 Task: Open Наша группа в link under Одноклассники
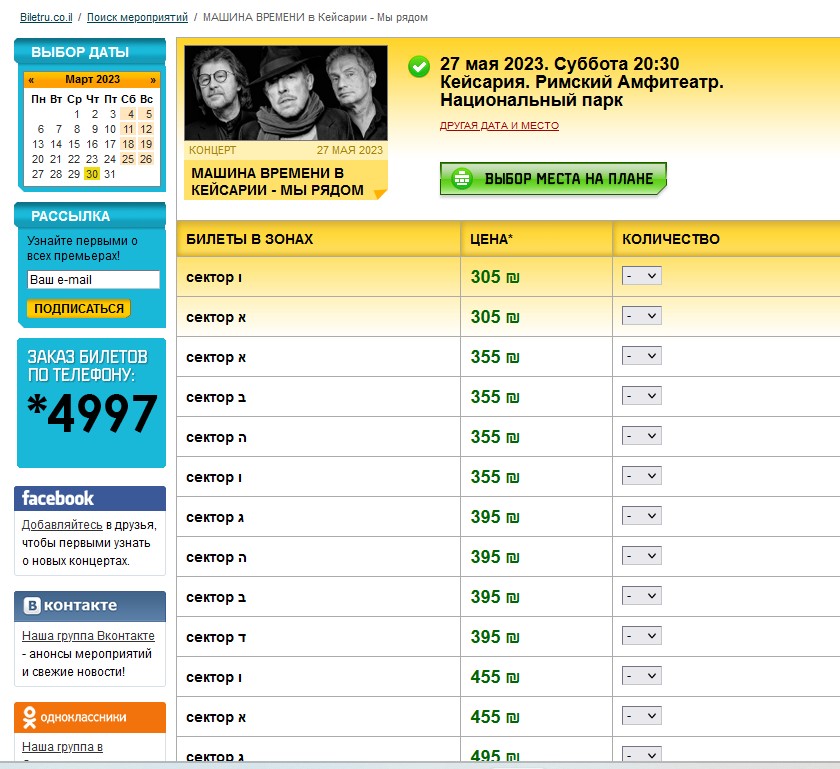(x=62, y=747)
